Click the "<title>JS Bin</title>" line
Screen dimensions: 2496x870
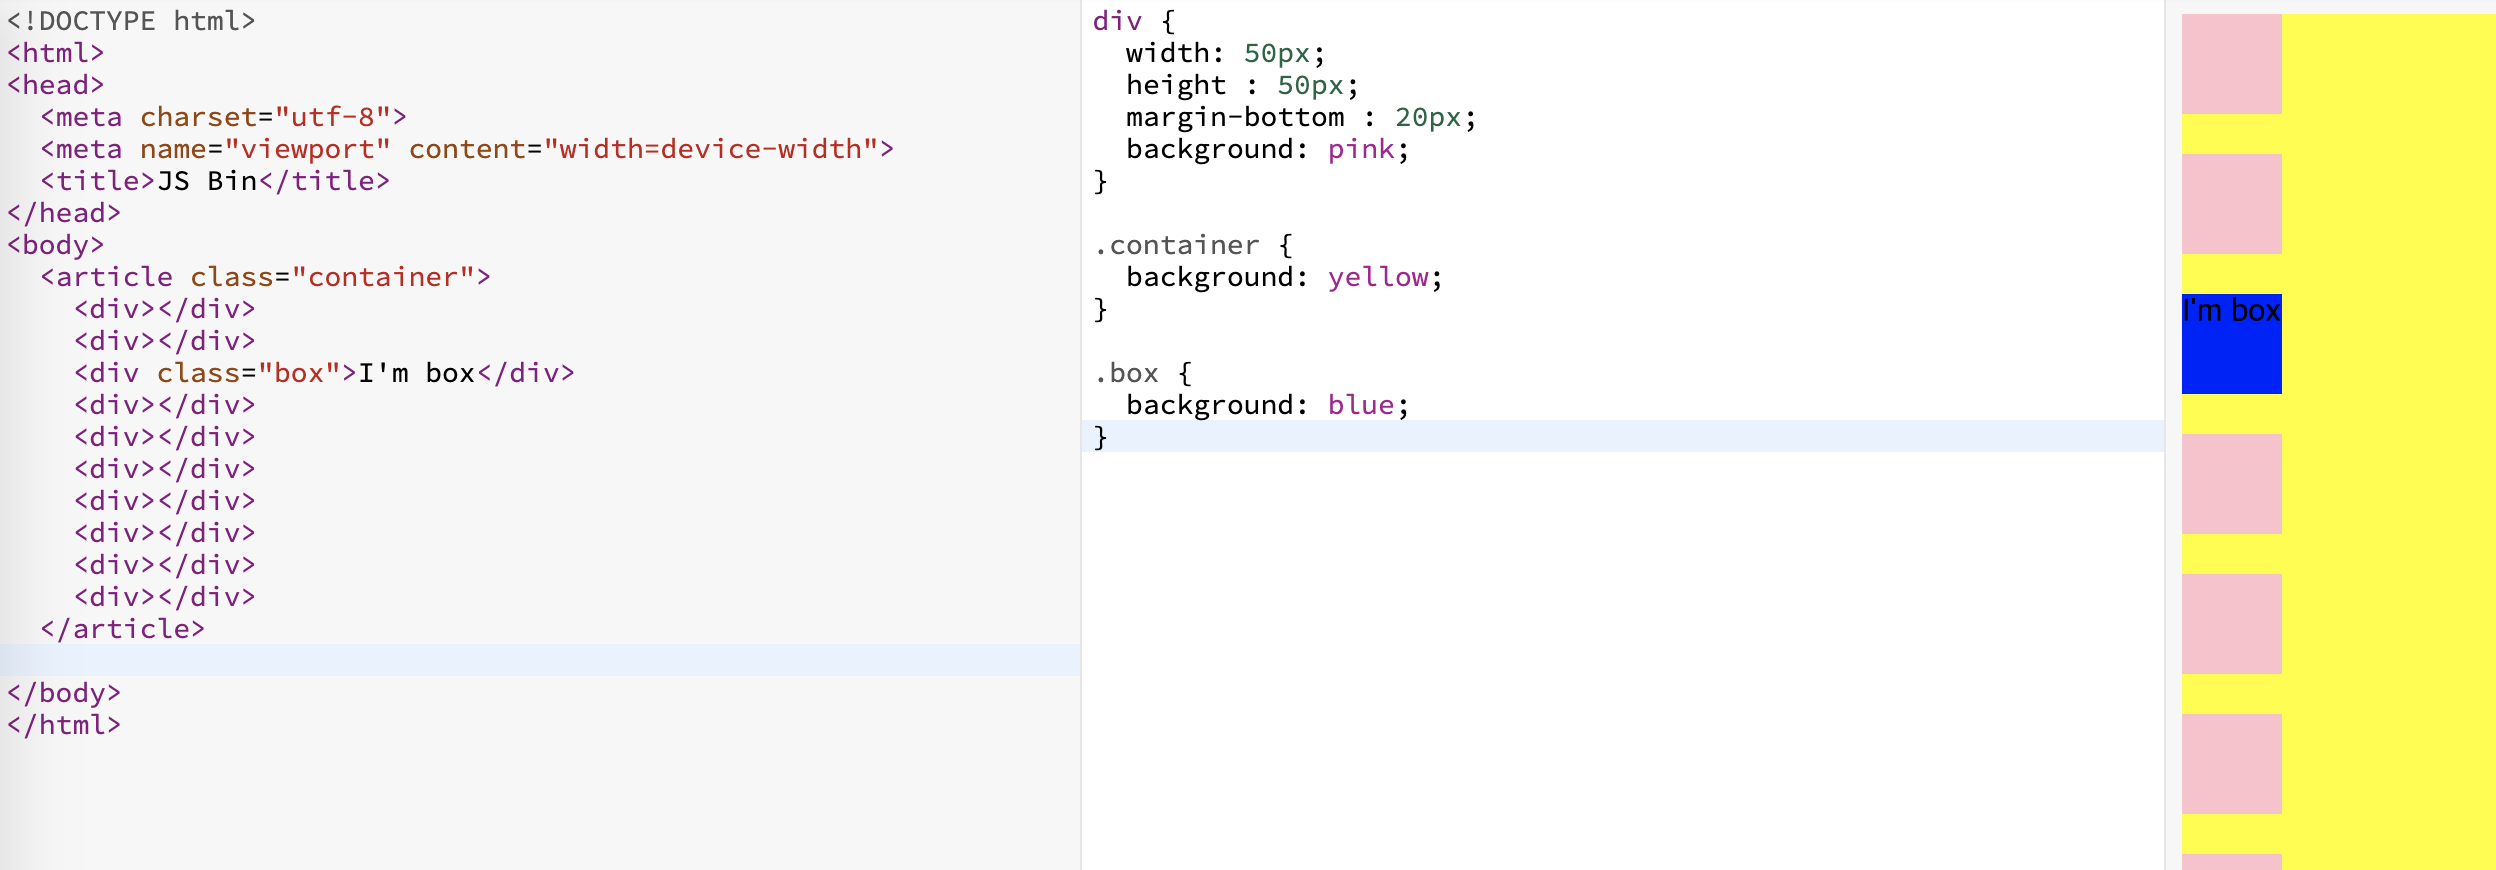[215, 181]
